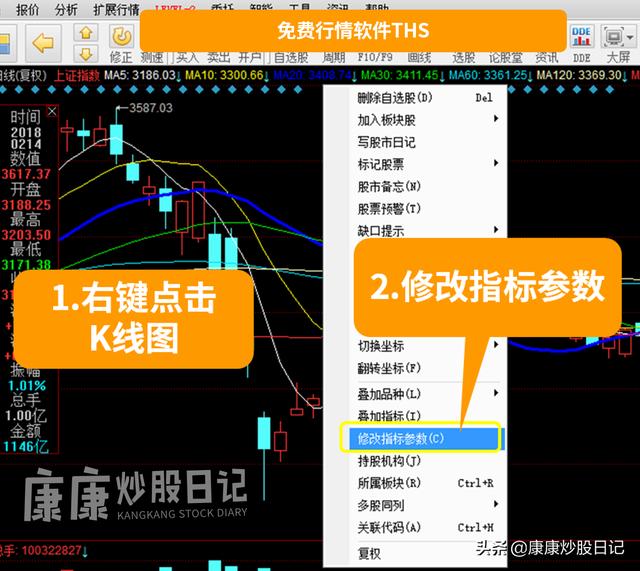Click the 修正 refresh icon
Screen dimensions: 640x571
point(122,37)
